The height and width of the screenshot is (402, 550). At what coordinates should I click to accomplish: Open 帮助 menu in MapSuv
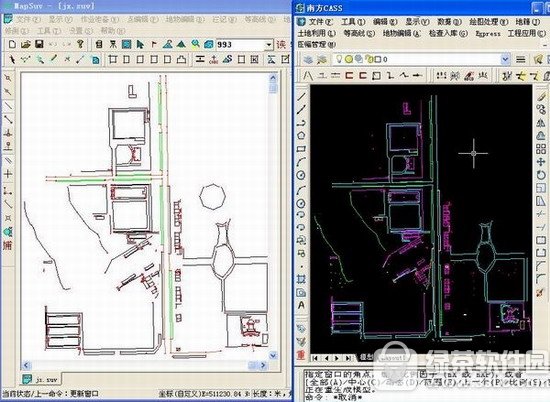(113, 31)
